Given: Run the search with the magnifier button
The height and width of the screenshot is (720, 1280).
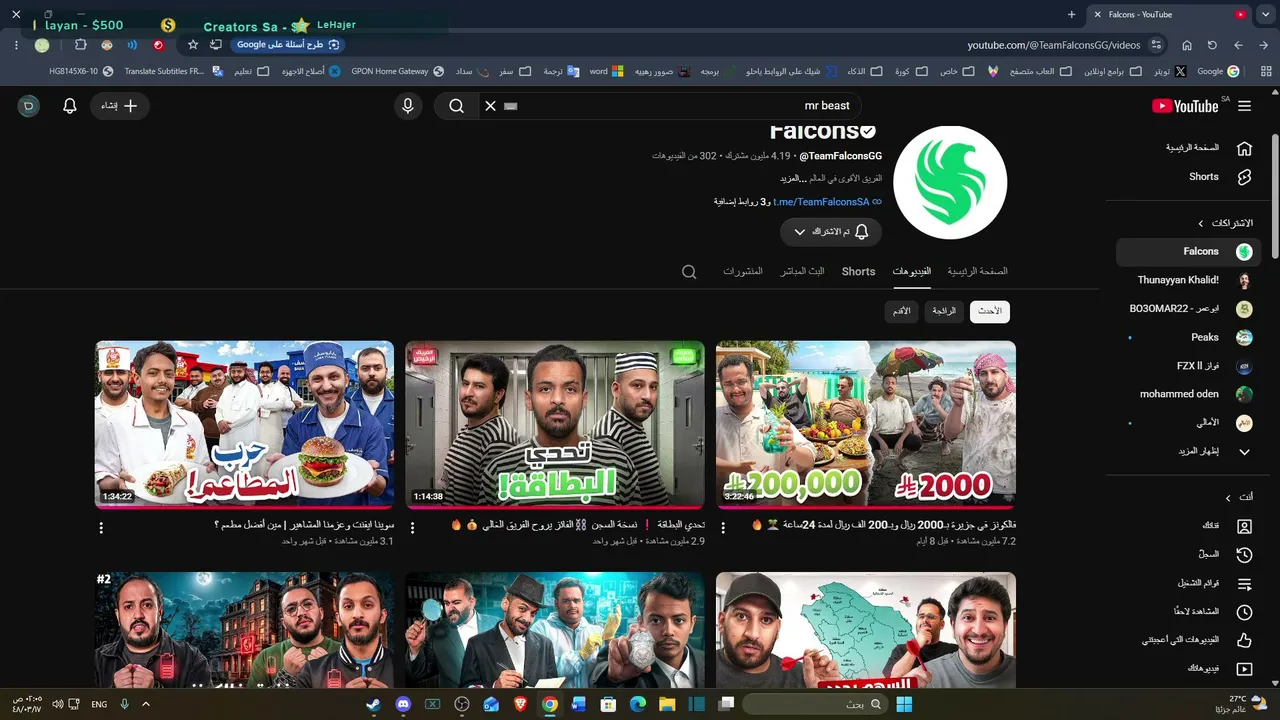Looking at the screenshot, I should point(456,106).
